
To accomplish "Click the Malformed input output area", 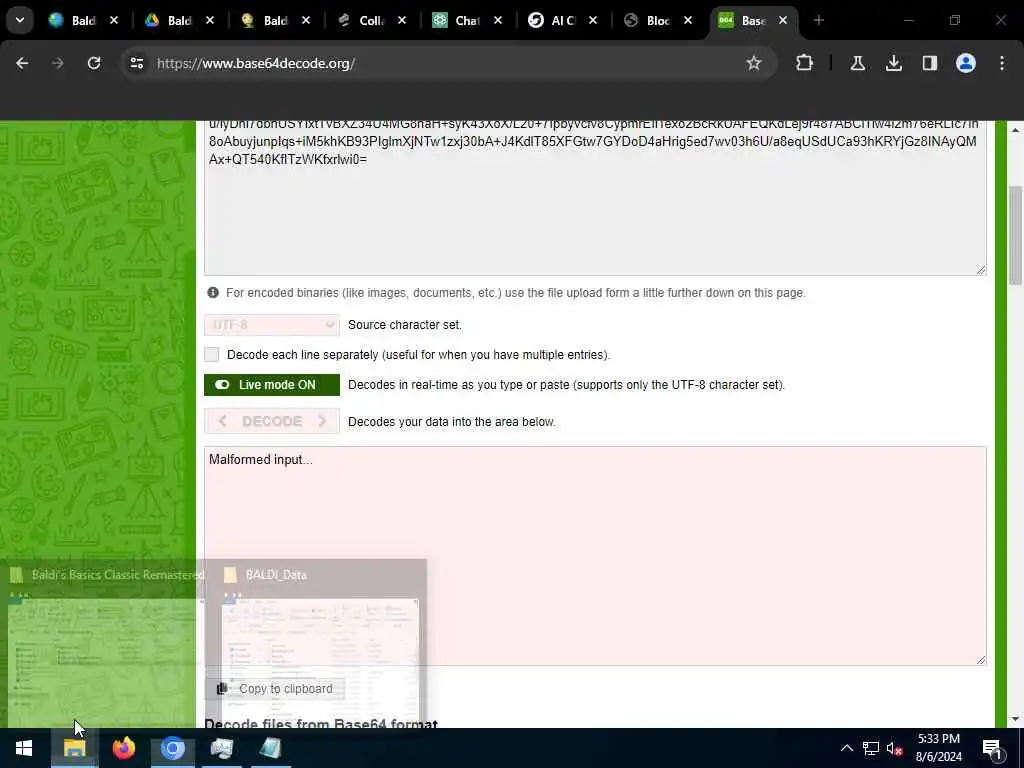I will coord(595,556).
